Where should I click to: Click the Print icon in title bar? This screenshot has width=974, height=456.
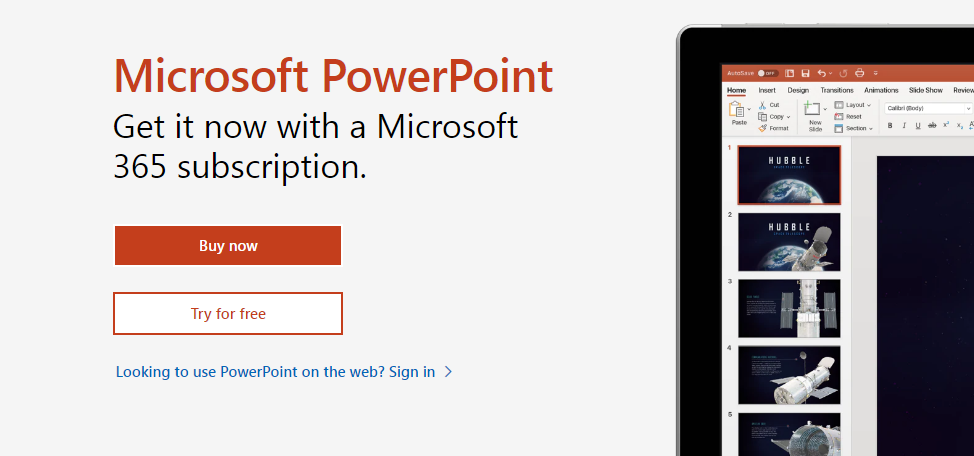point(860,73)
